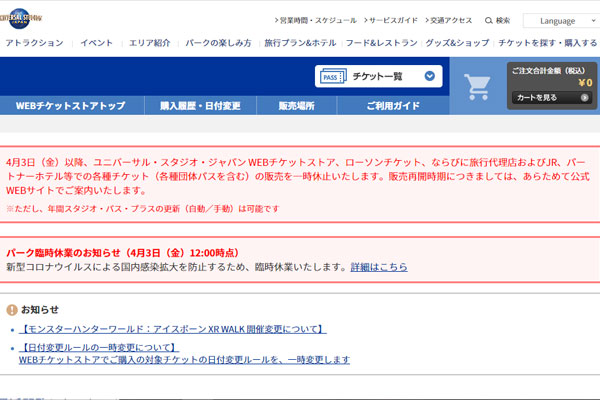Open the グッズ&ショップ menu
The width and height of the screenshot is (600, 400).
[457, 43]
